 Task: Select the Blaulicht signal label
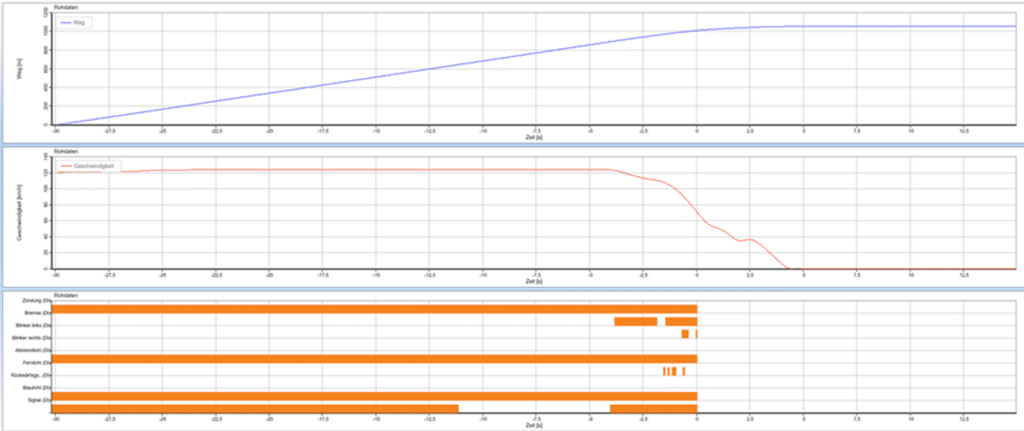click(x=38, y=387)
